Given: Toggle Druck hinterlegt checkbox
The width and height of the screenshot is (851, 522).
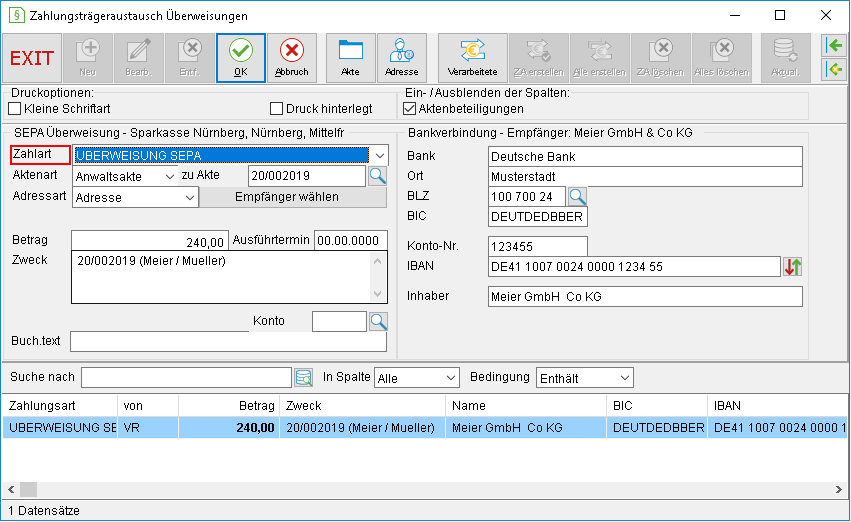Looking at the screenshot, I should pos(276,109).
